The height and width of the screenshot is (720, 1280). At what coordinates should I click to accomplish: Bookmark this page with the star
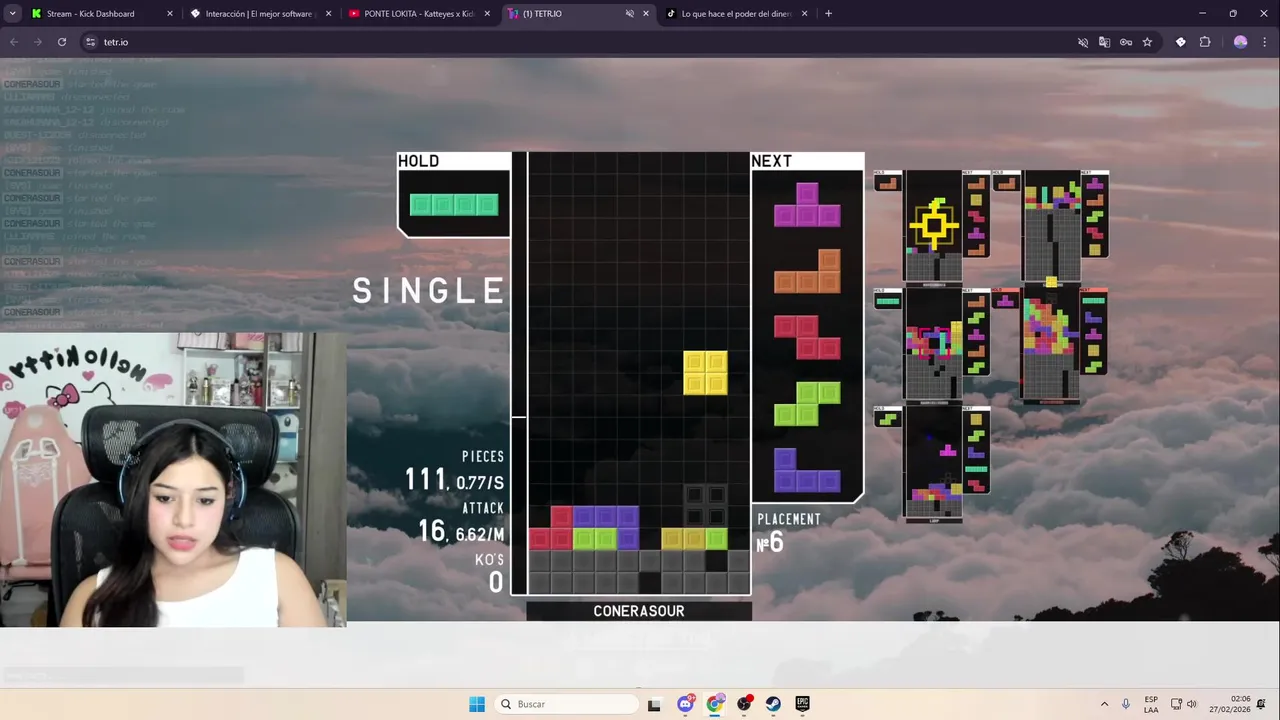[x=1147, y=42]
